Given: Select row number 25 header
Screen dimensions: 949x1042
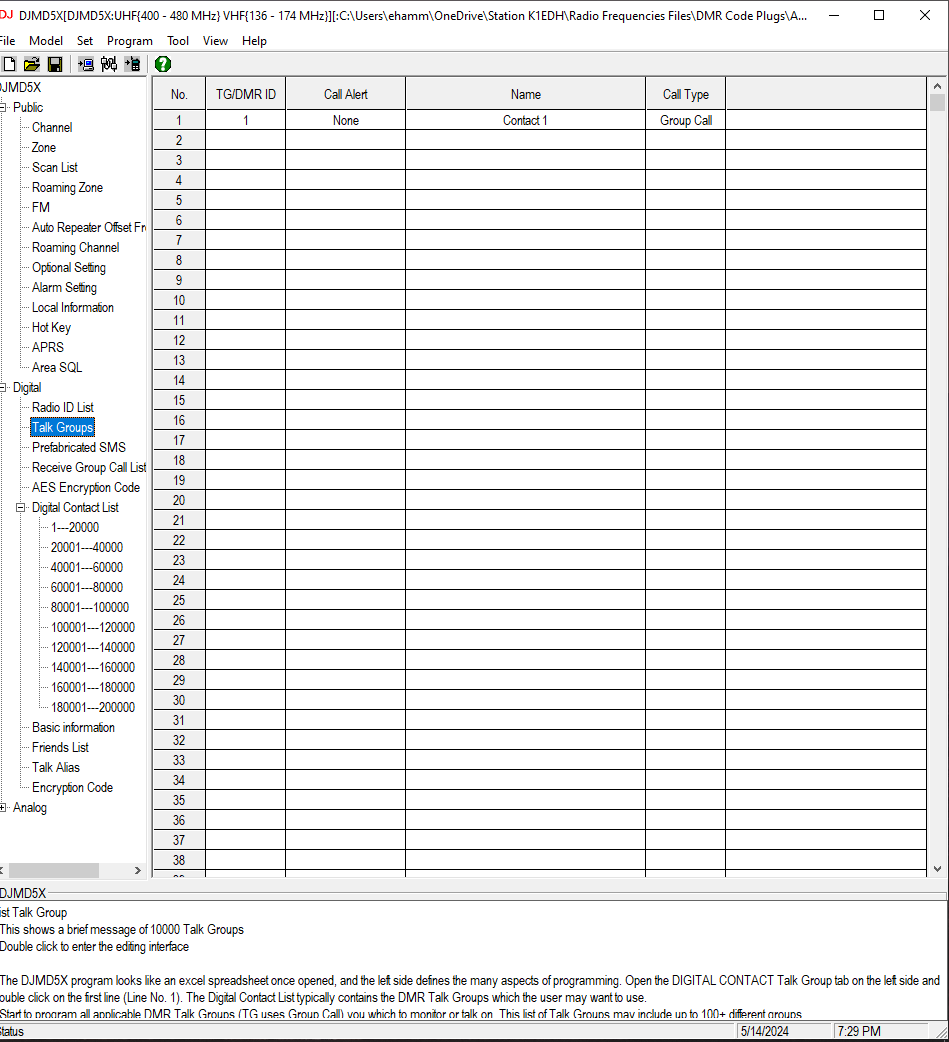Looking at the screenshot, I should [179, 600].
